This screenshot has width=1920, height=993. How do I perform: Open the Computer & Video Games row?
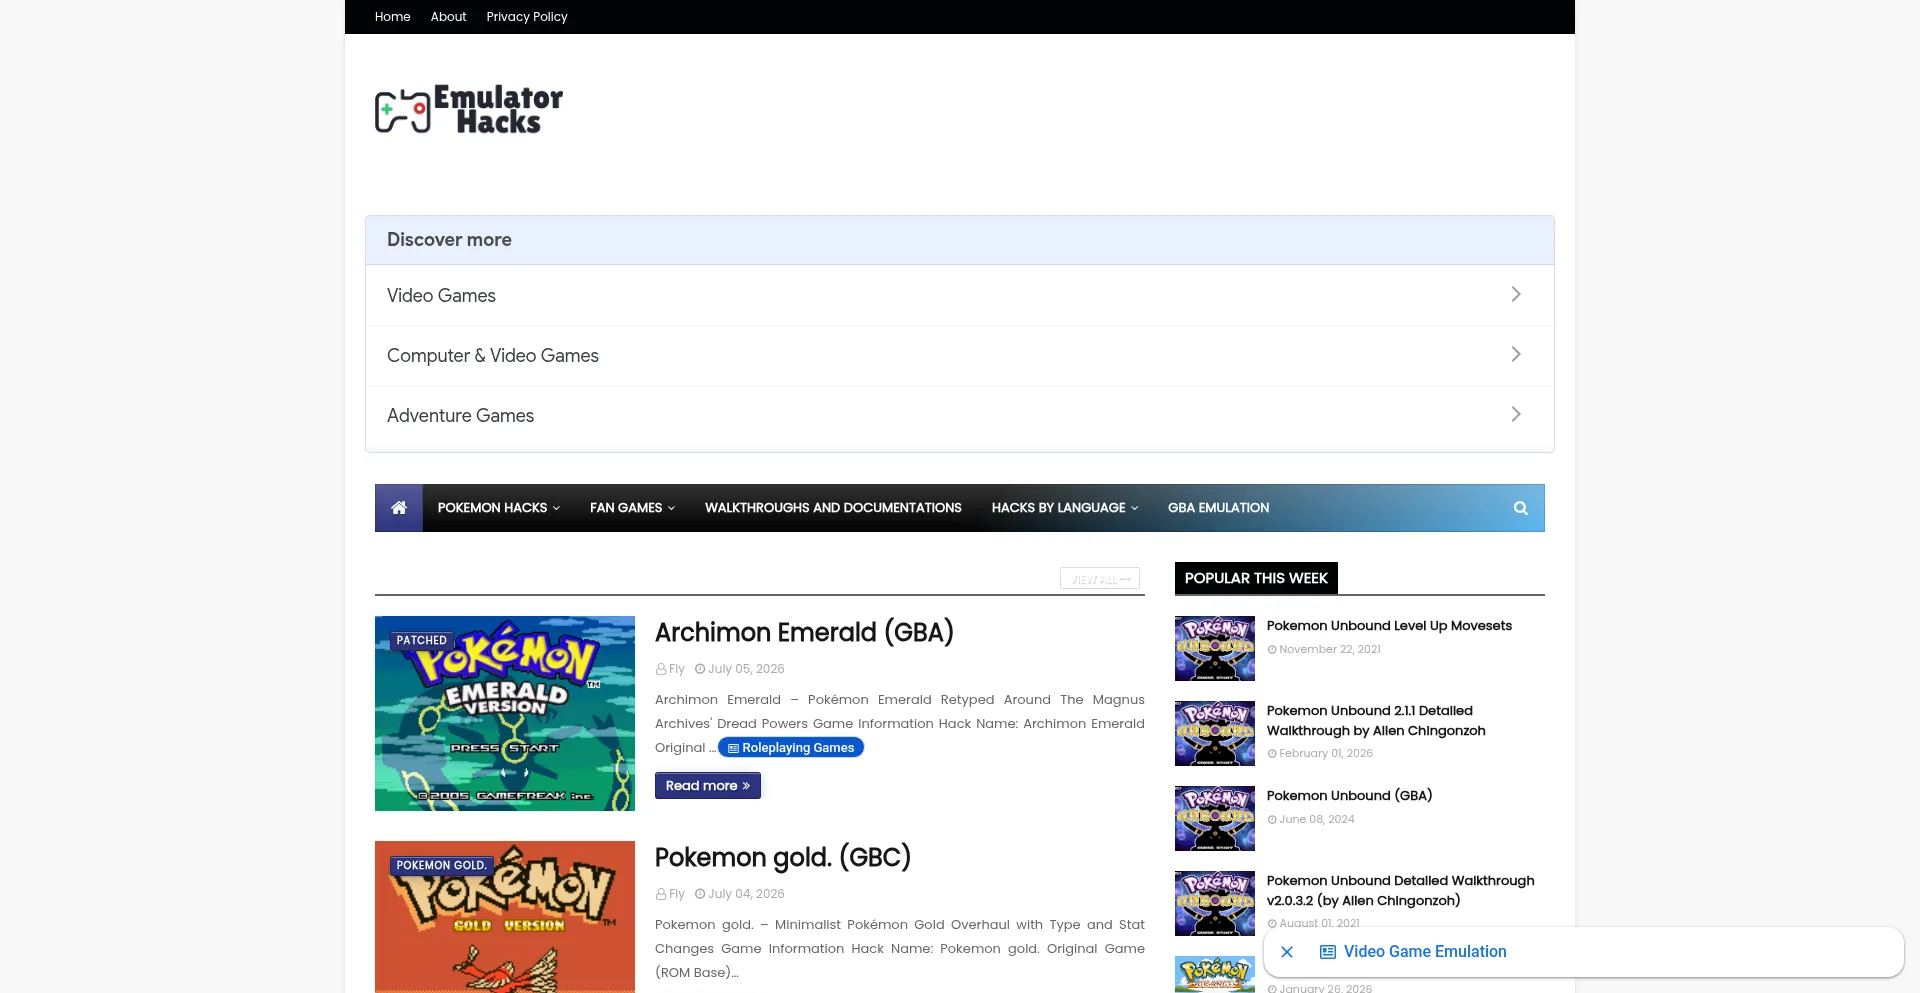coord(960,355)
